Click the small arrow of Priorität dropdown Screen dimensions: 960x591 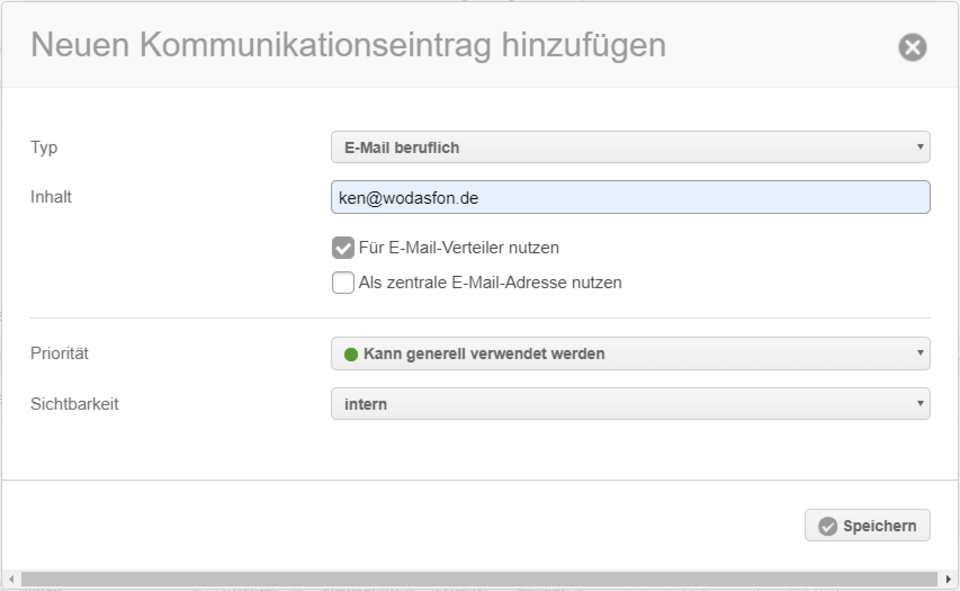click(920, 353)
